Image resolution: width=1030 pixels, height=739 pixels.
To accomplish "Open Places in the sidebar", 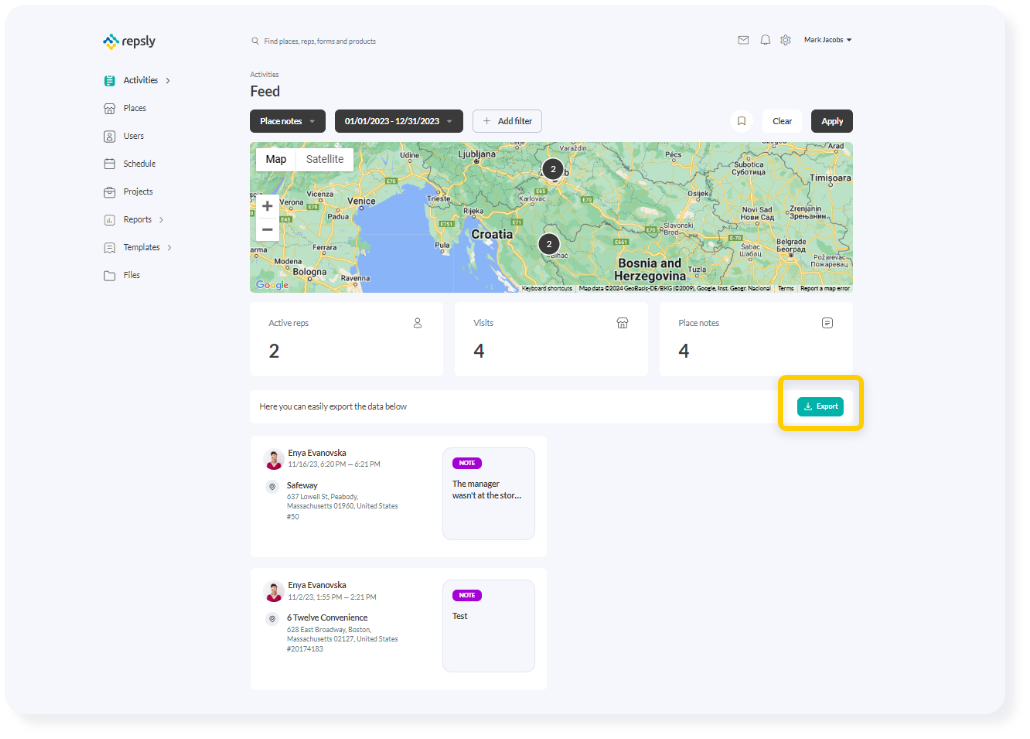I will pos(134,108).
